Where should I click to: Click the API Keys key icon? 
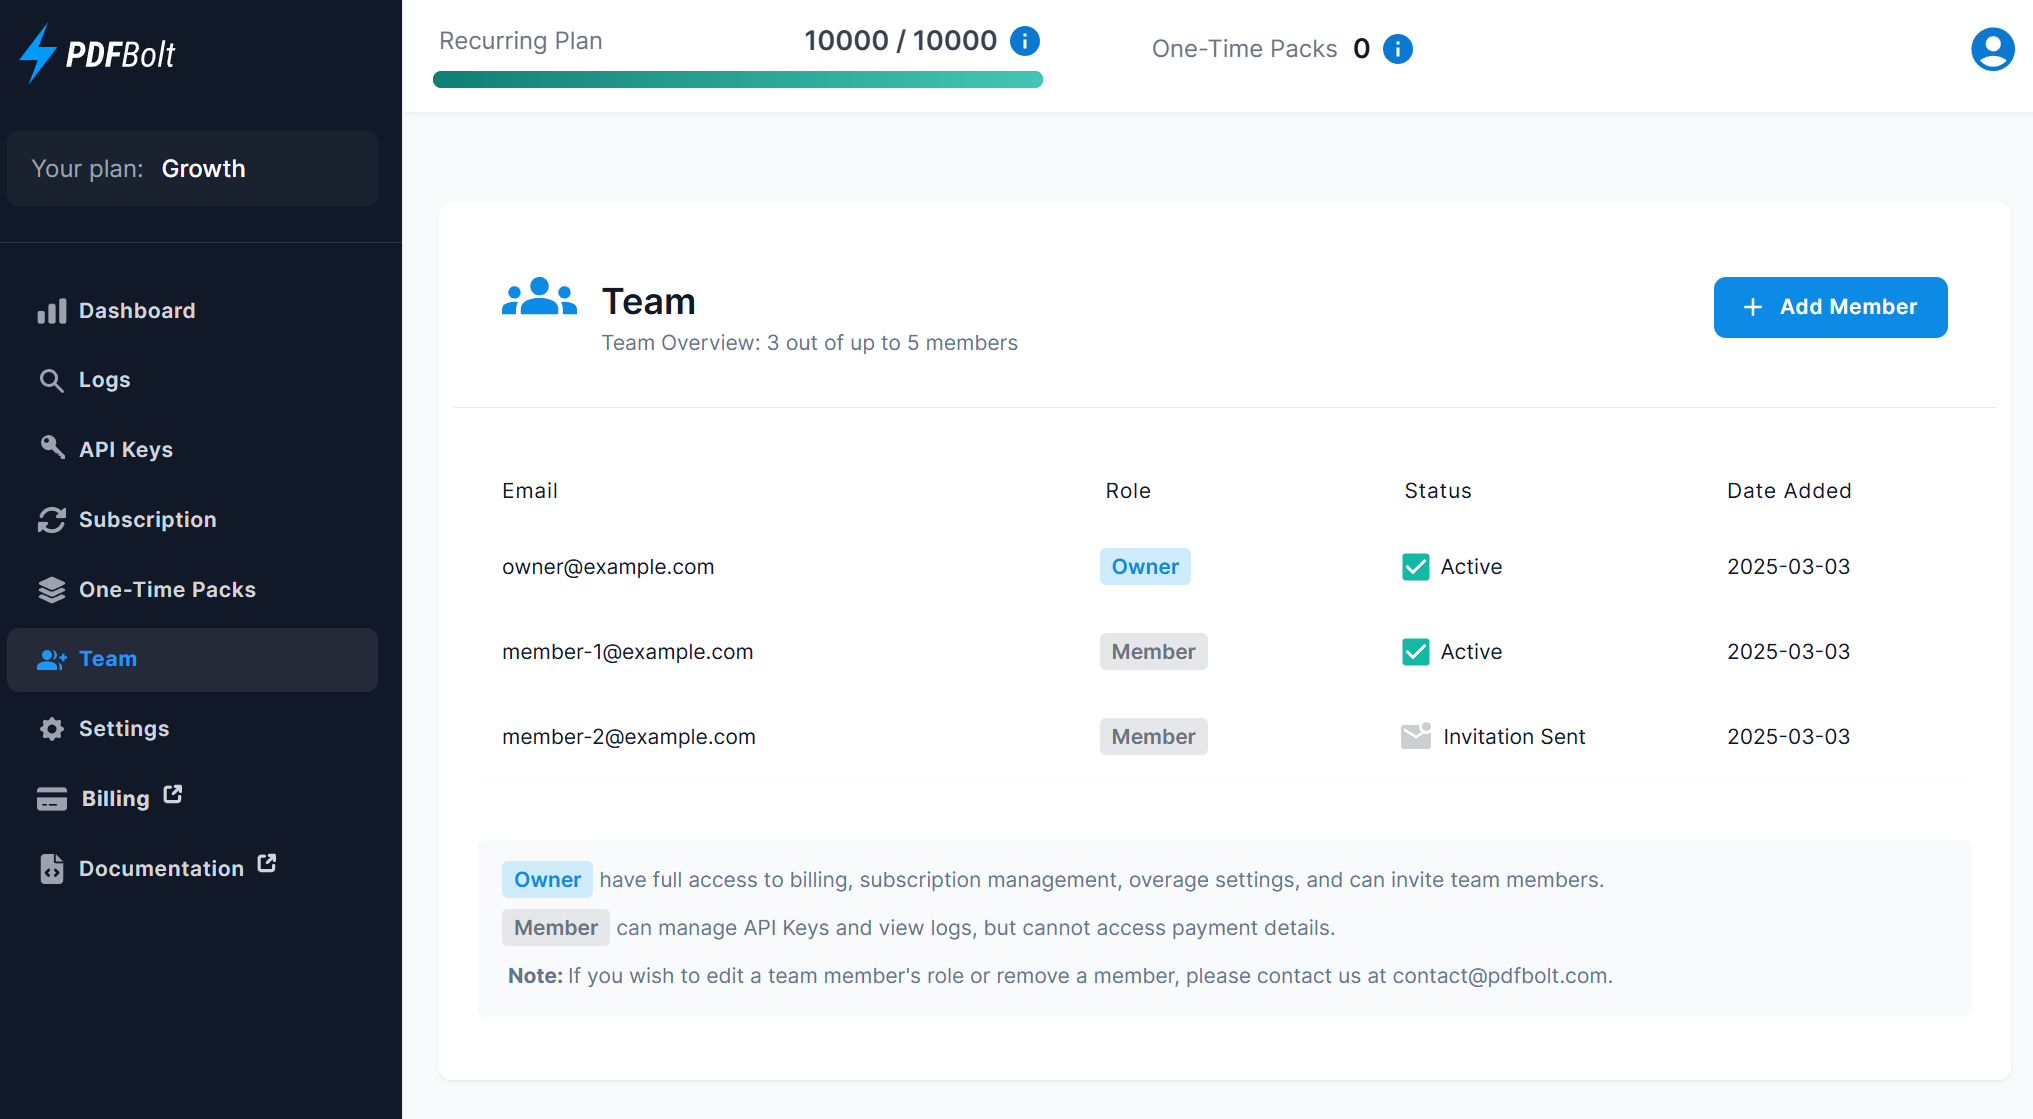click(x=52, y=448)
